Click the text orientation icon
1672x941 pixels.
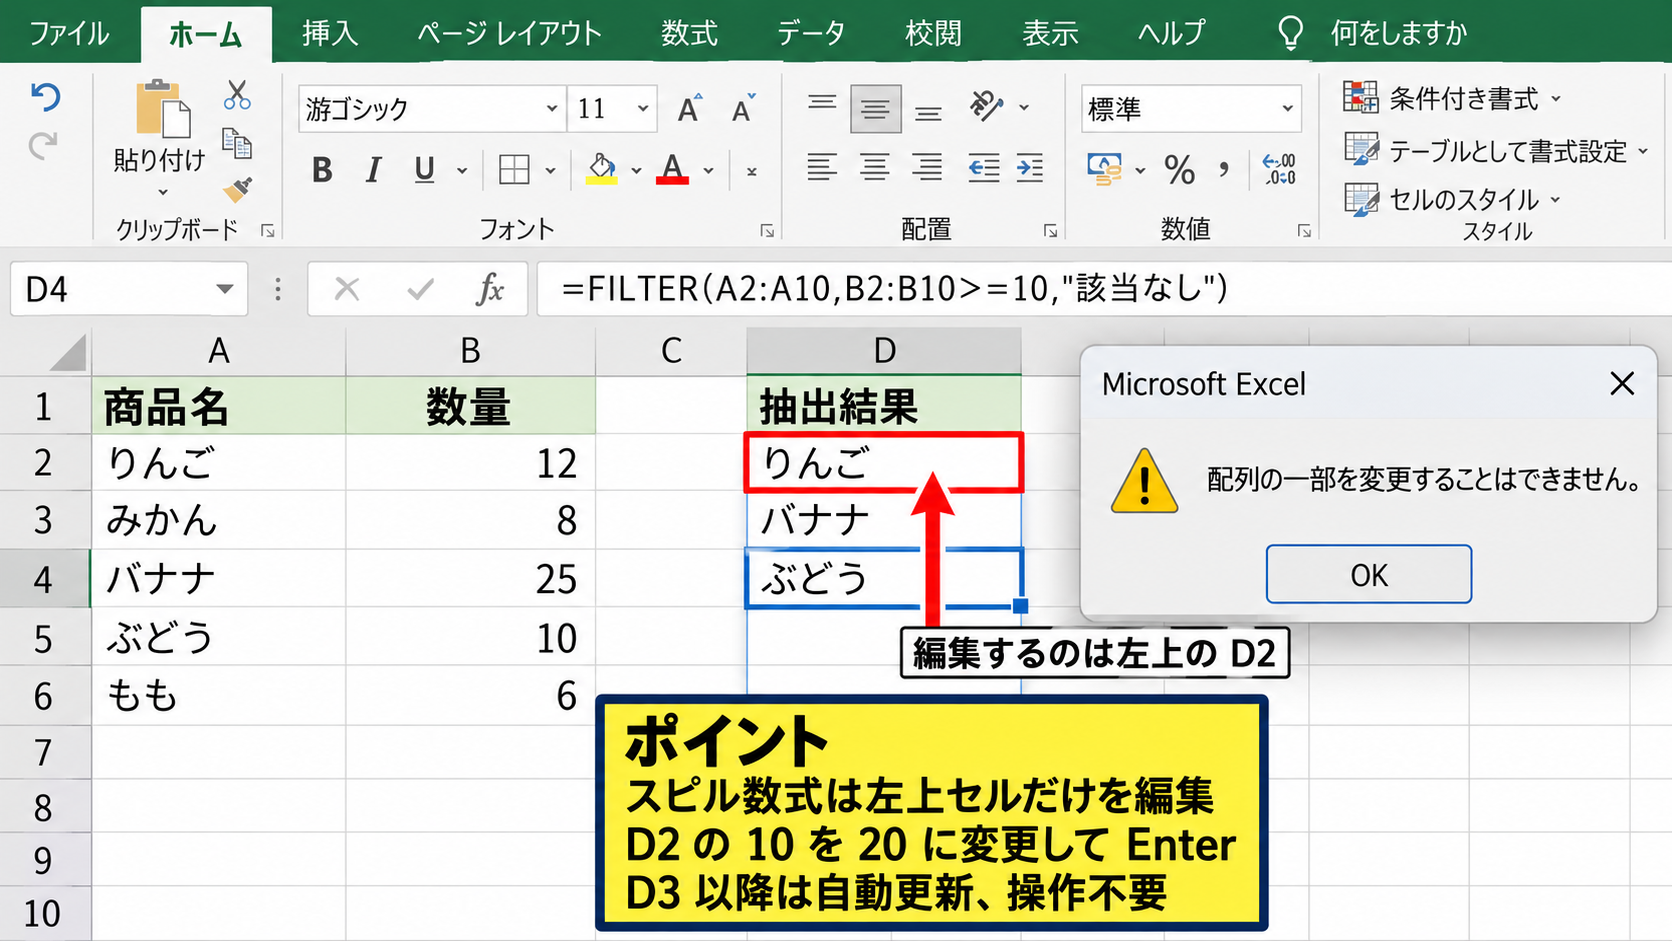tap(987, 106)
